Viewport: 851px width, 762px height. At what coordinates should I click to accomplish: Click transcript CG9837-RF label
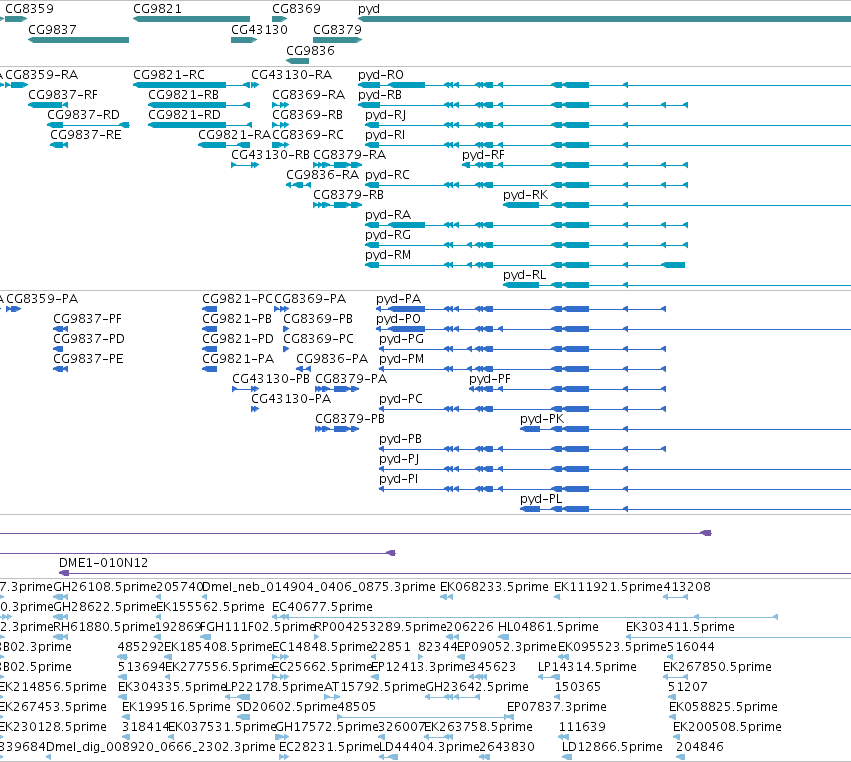[63, 94]
